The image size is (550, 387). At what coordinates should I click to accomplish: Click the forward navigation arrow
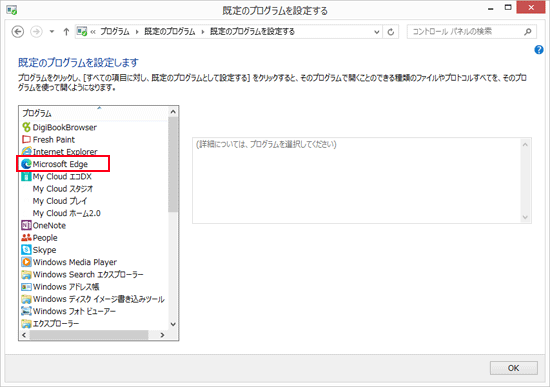36,32
